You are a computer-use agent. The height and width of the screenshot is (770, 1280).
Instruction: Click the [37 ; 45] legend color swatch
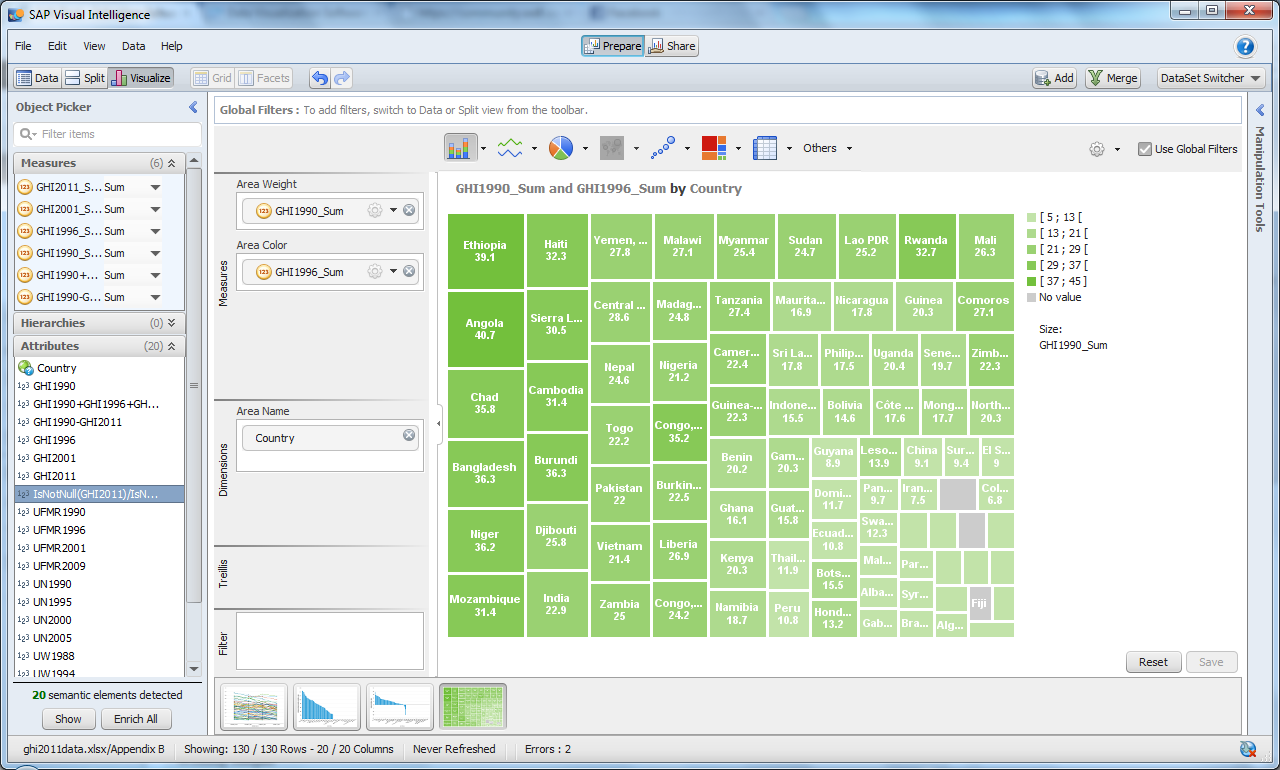coord(1033,281)
